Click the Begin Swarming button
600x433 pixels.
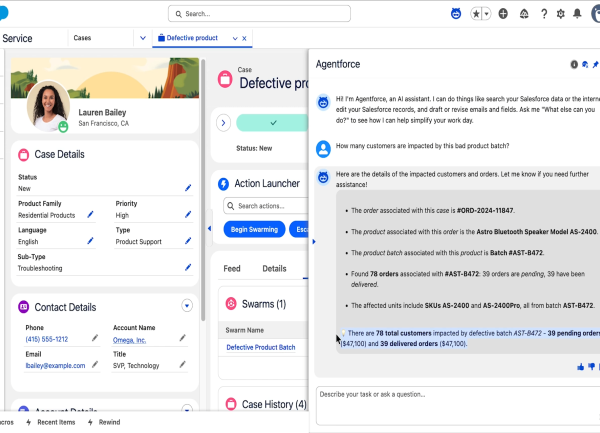pos(254,230)
